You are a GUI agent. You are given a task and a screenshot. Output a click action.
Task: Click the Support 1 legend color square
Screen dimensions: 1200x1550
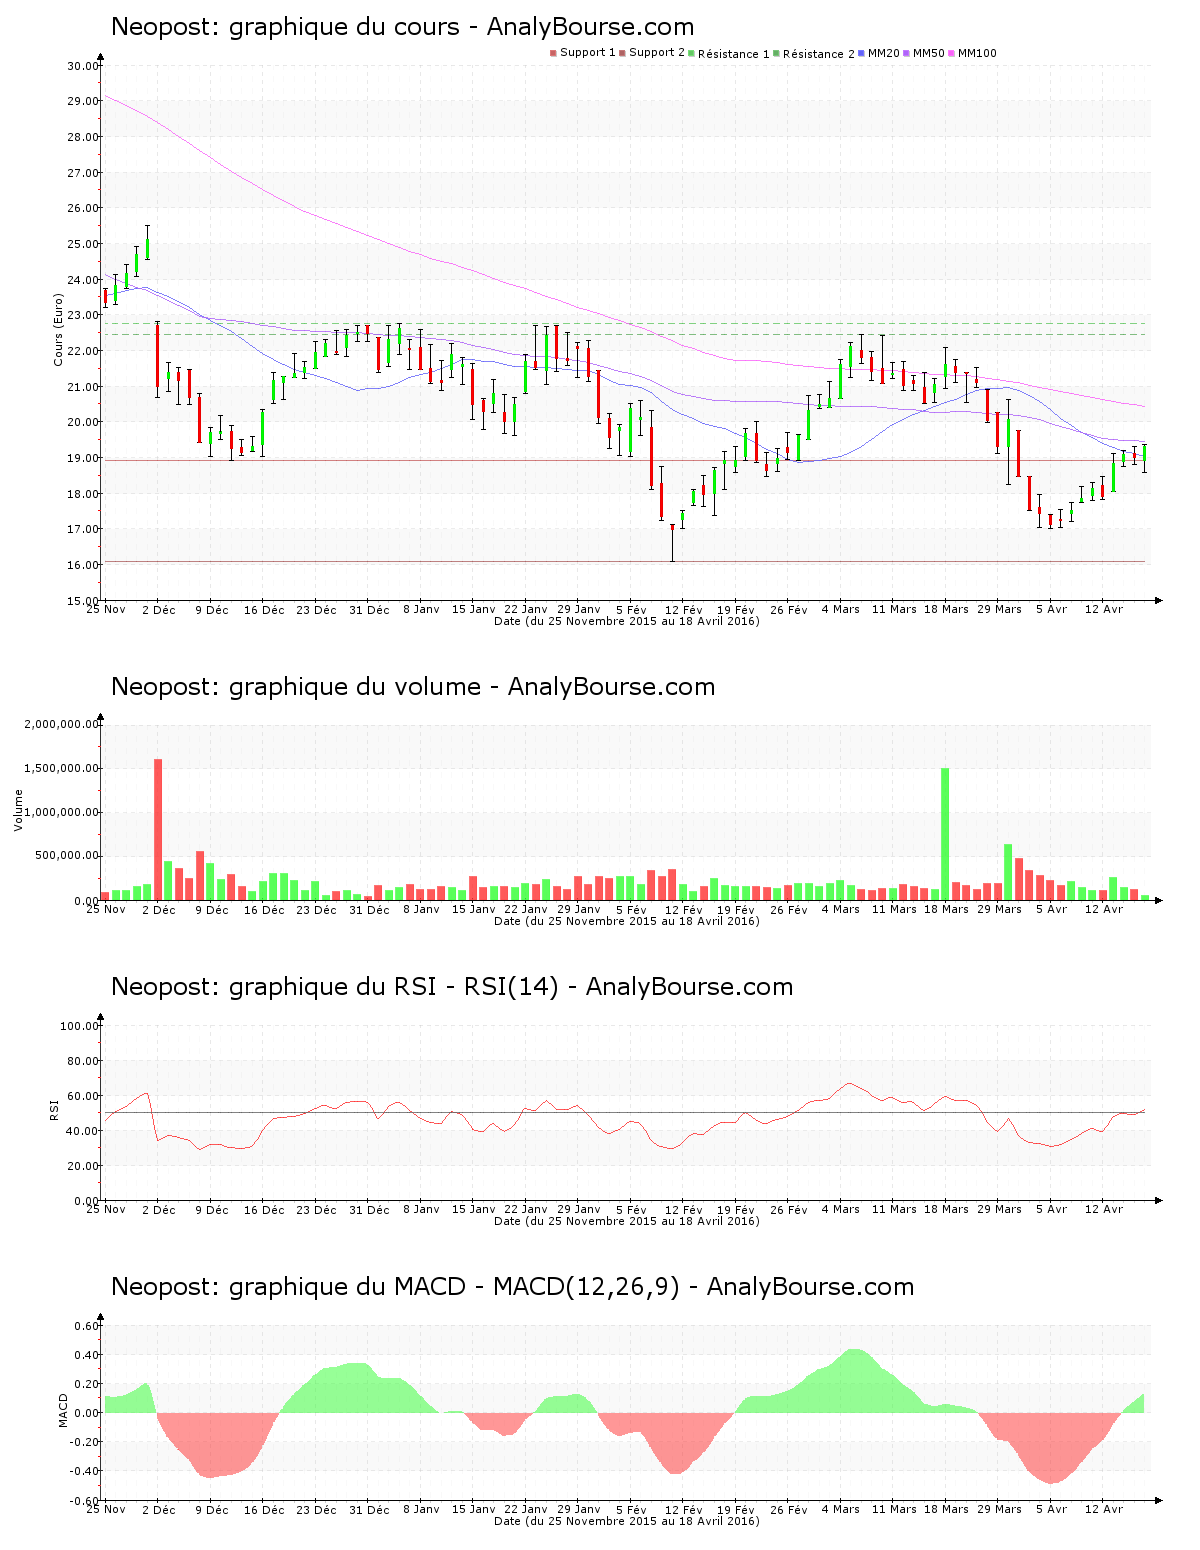(x=553, y=53)
